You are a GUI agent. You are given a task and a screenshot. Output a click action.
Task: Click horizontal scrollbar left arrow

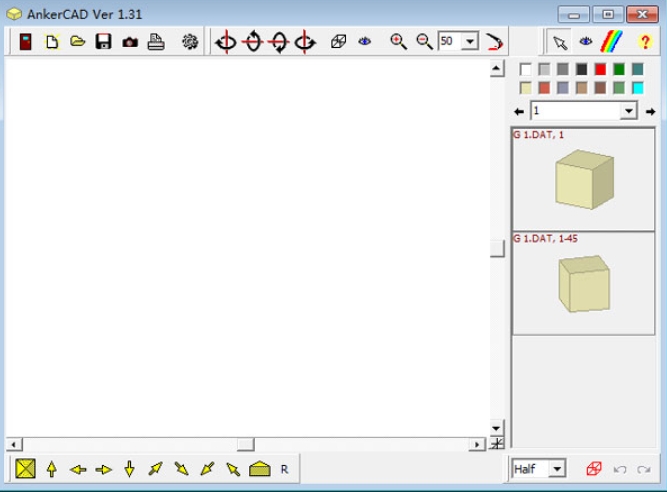(x=14, y=444)
